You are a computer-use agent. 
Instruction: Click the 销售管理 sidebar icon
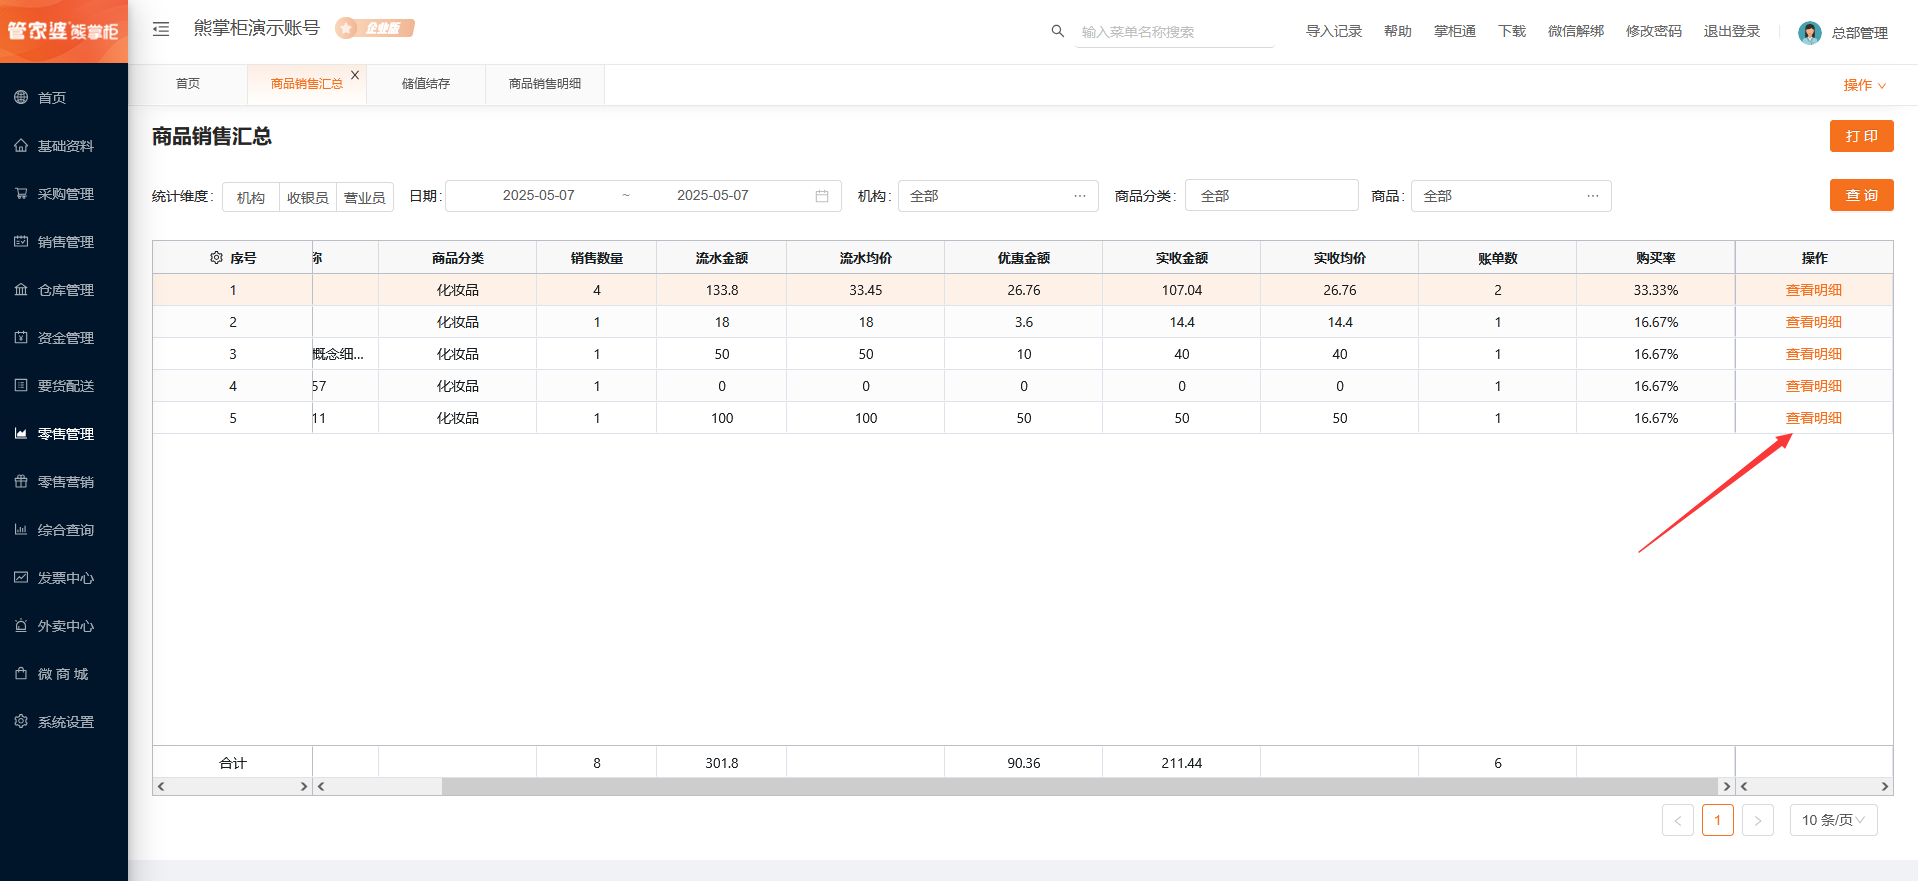(x=21, y=241)
